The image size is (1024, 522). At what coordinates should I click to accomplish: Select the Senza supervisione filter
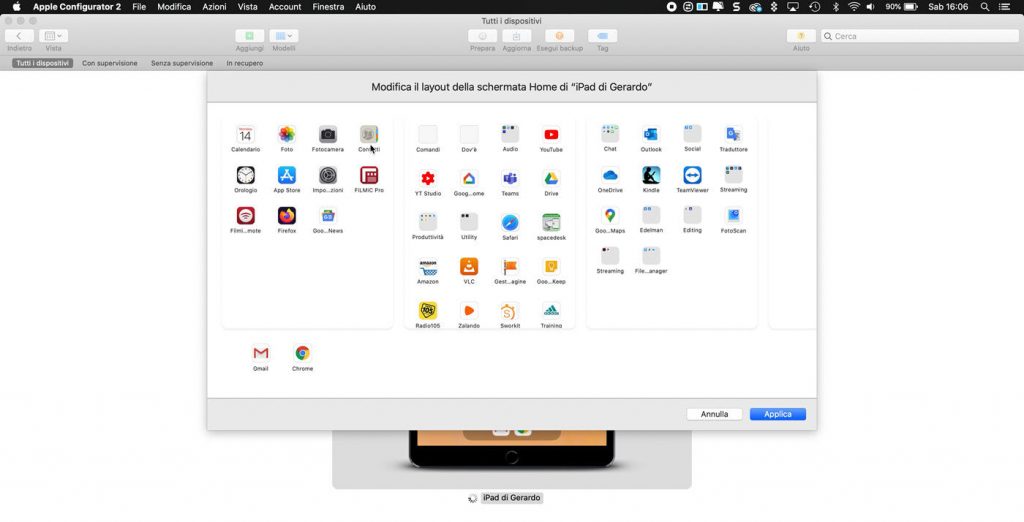[x=182, y=63]
